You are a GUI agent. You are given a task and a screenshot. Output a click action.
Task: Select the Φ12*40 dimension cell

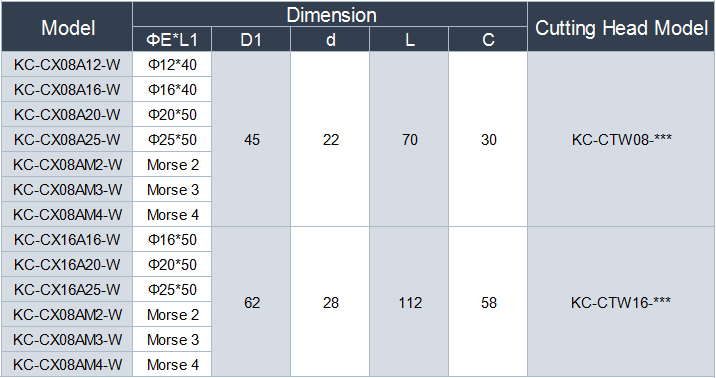[x=172, y=64]
